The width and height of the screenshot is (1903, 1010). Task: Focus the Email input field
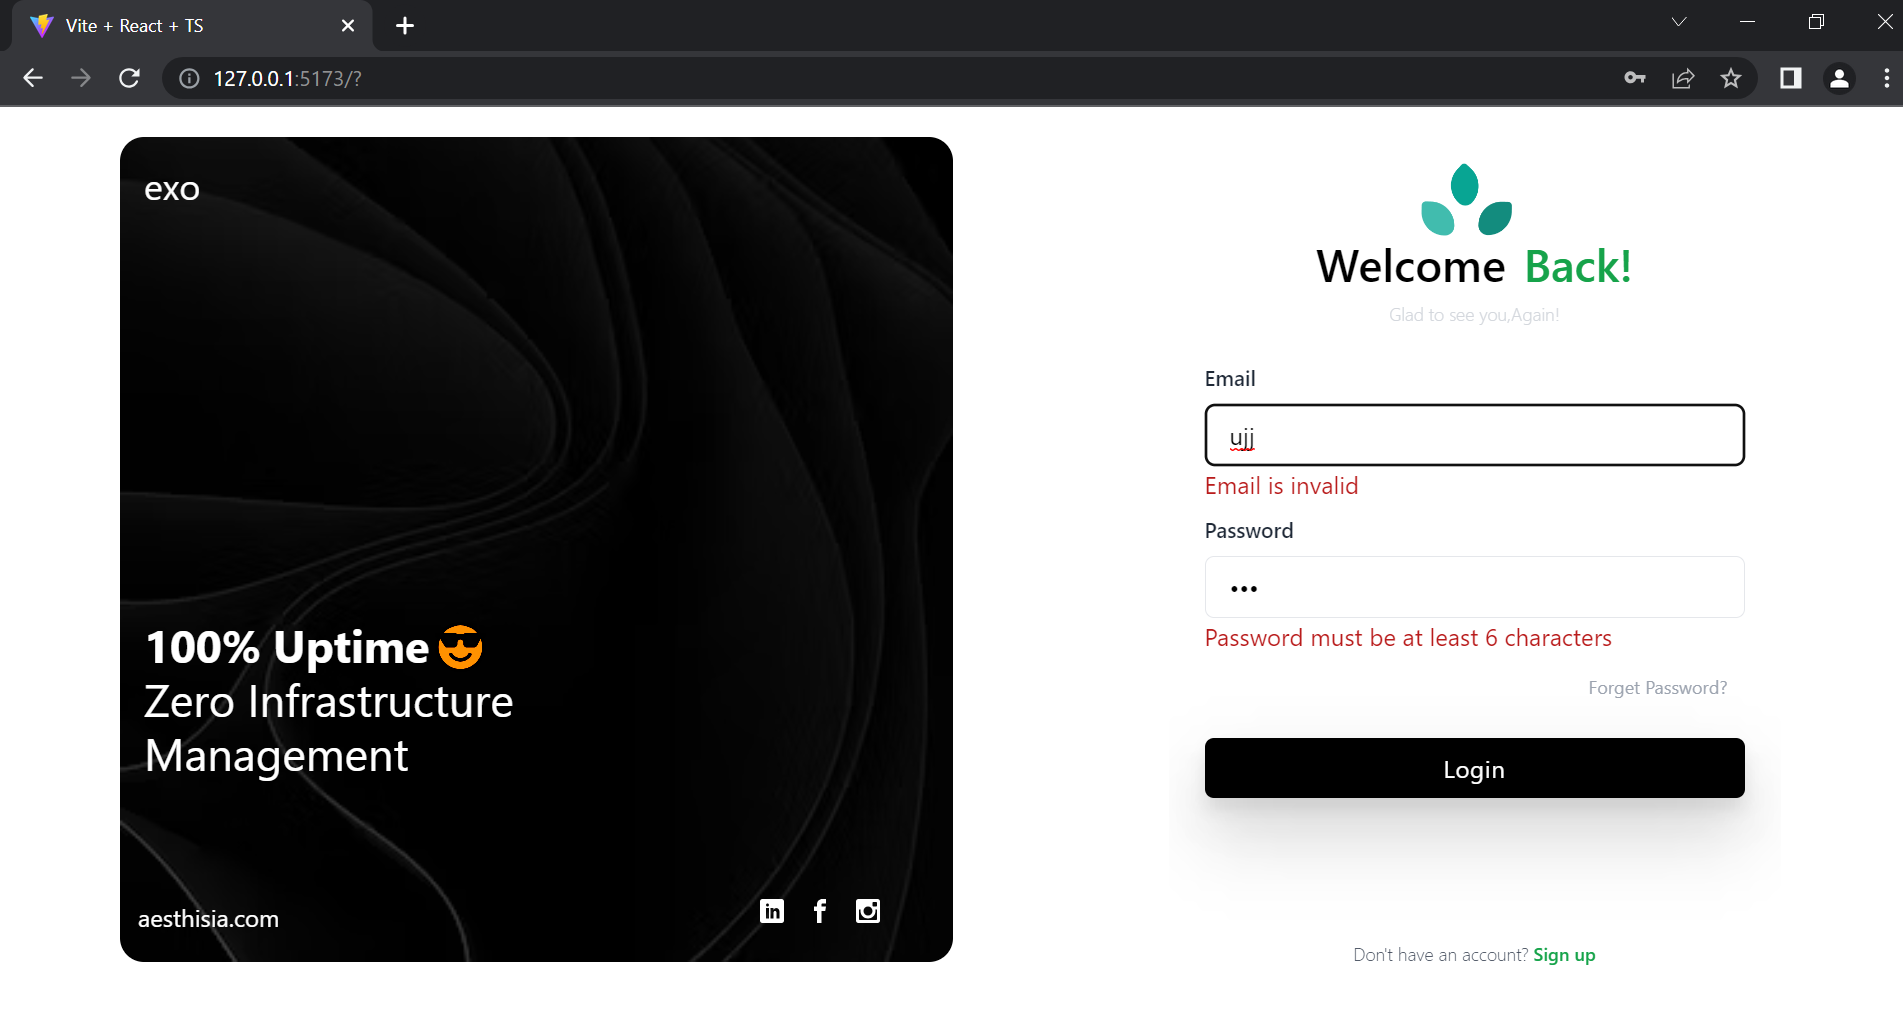(x=1474, y=435)
